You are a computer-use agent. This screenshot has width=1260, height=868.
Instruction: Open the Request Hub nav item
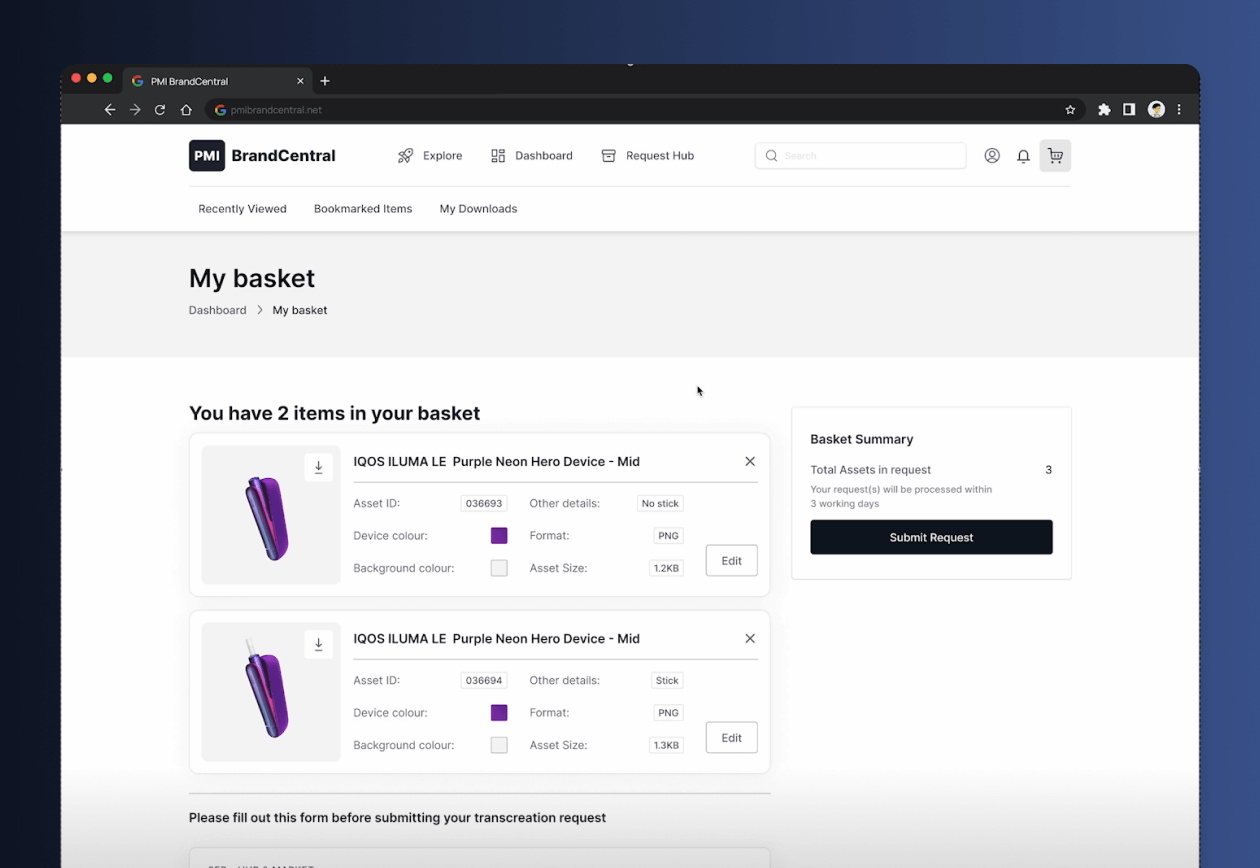point(648,156)
